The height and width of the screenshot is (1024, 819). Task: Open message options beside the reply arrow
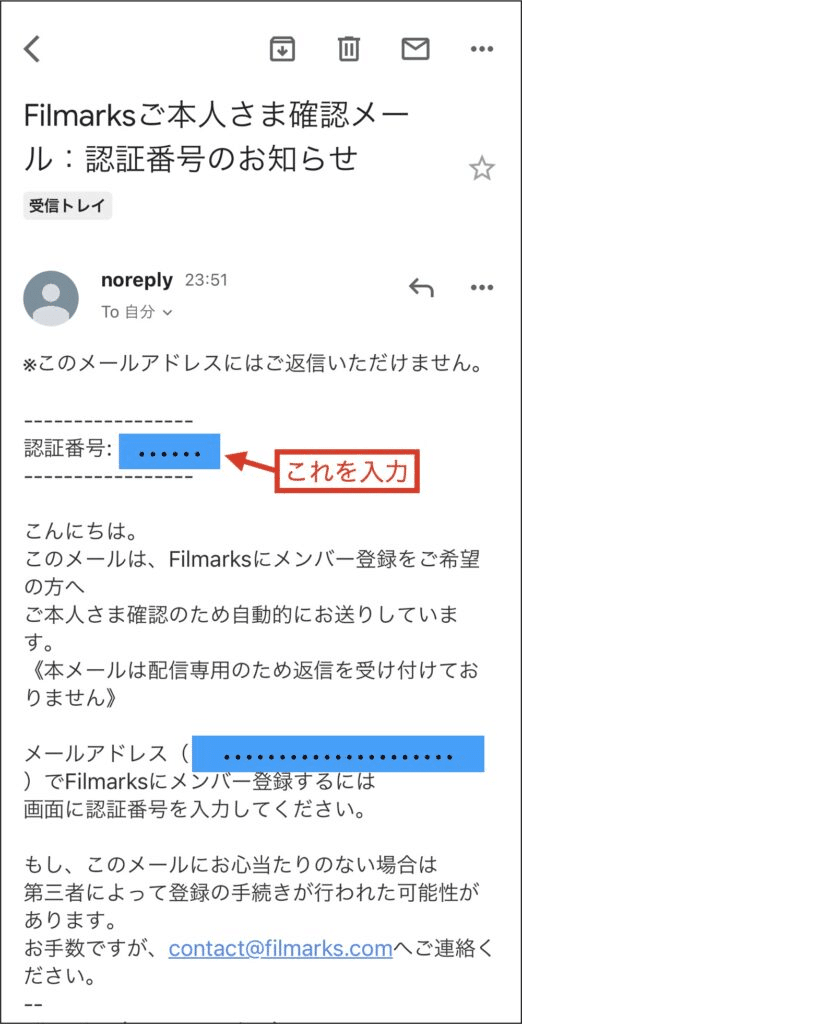pos(482,287)
